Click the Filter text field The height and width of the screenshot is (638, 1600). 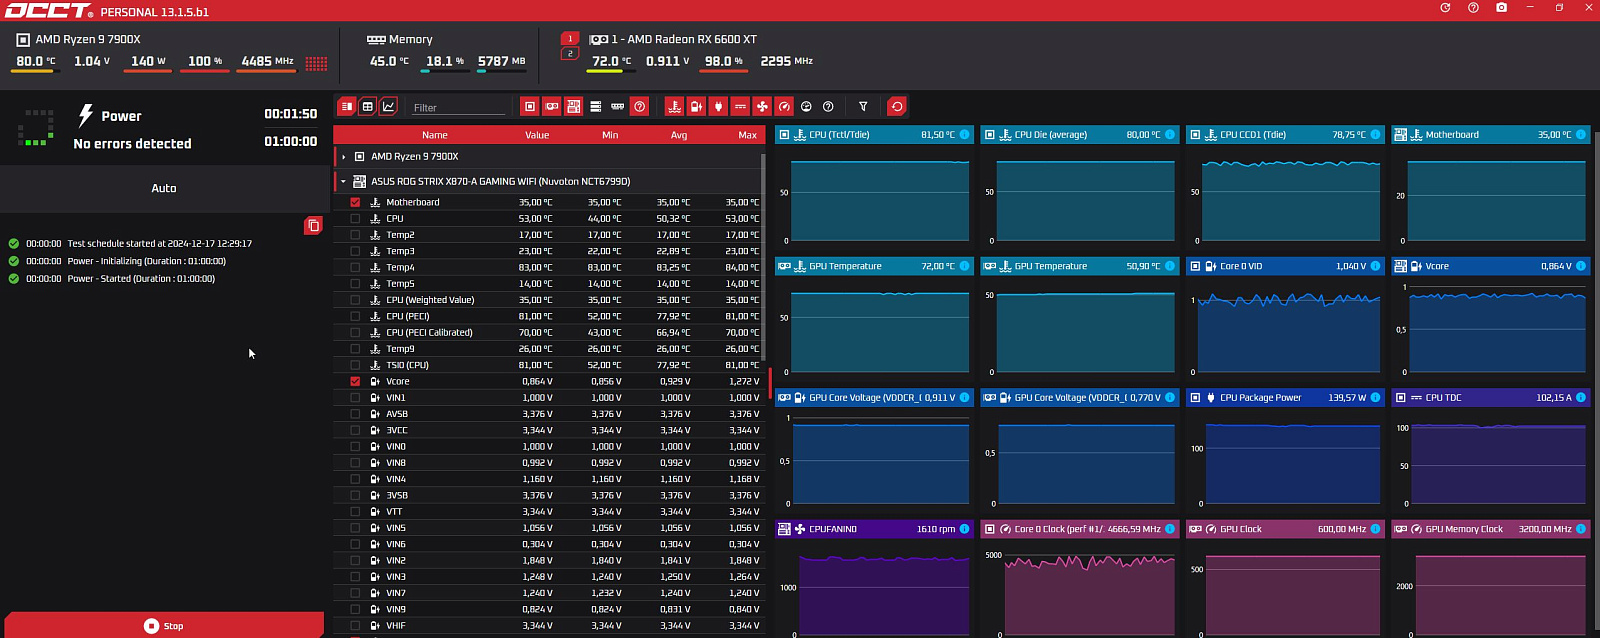[x=459, y=107]
